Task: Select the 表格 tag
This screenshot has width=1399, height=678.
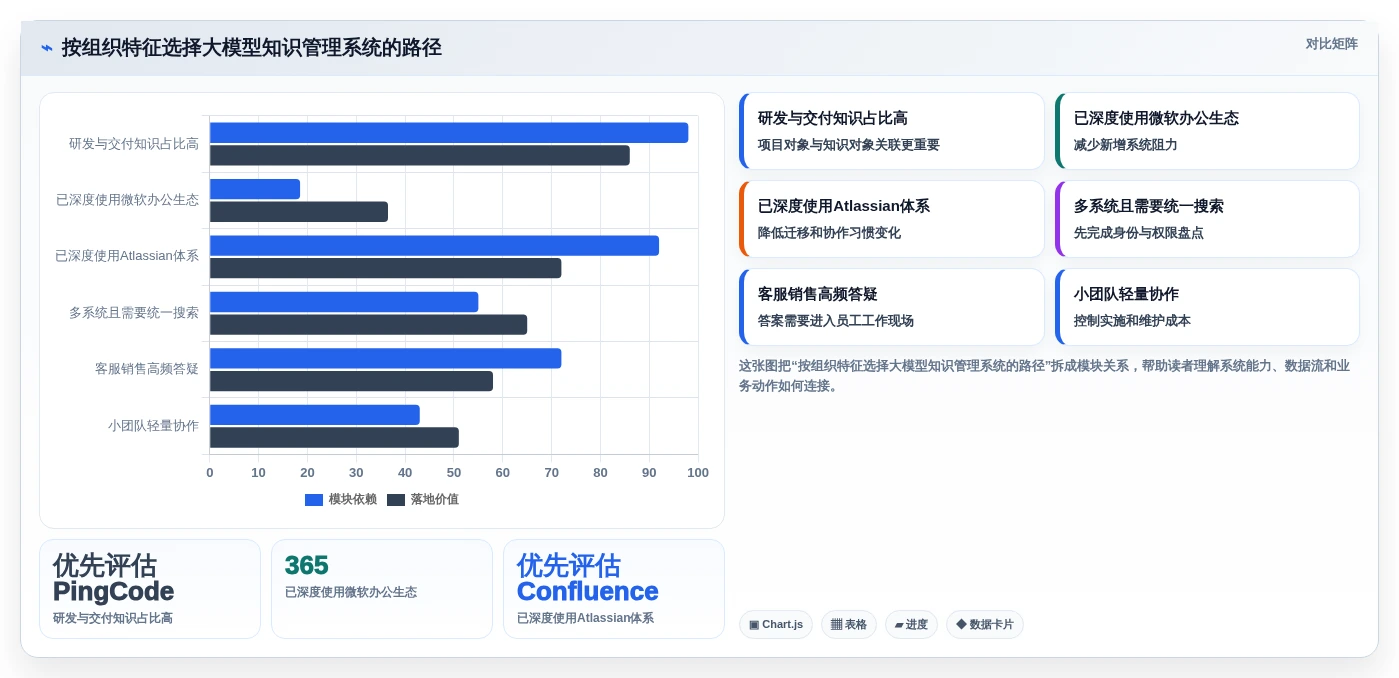Action: coord(849,625)
